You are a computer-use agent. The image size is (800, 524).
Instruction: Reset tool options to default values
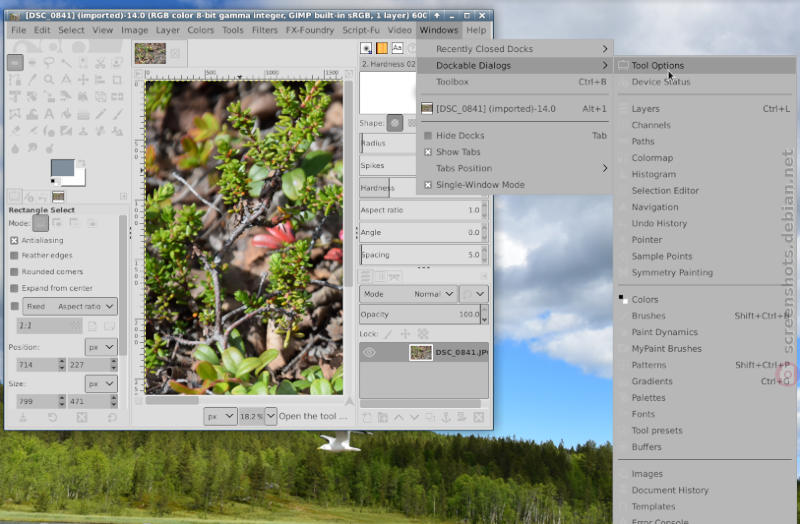112,418
